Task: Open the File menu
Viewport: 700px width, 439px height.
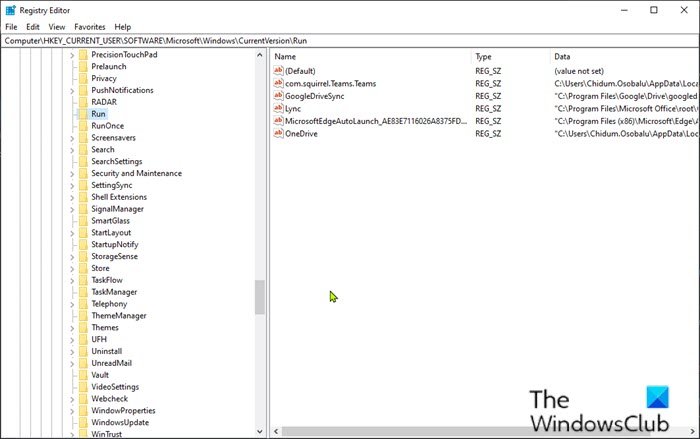Action: tap(11, 27)
